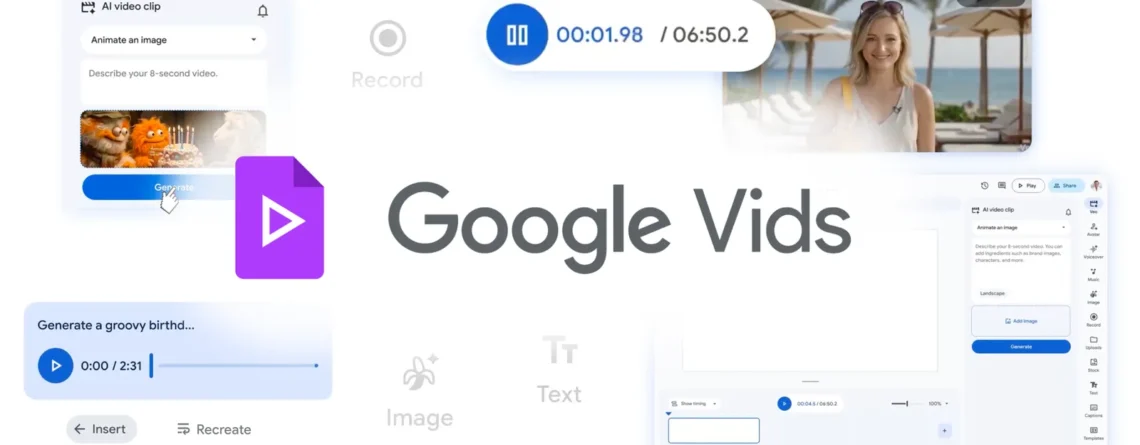Click the Play button in the editor header
The height and width of the screenshot is (445, 1140).
click(1028, 185)
